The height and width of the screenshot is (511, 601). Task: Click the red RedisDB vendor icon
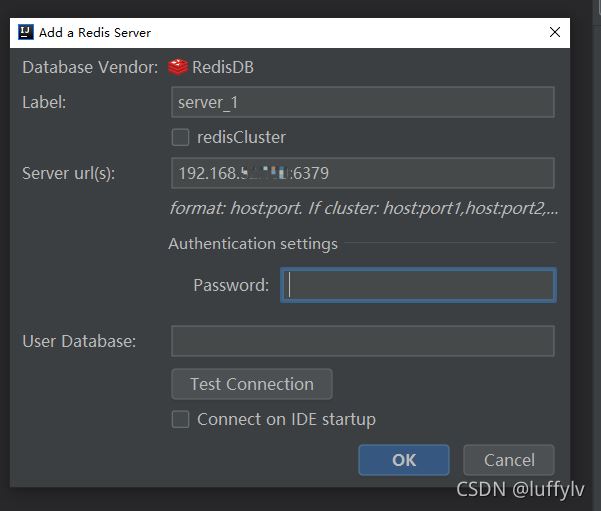pyautogui.click(x=178, y=67)
